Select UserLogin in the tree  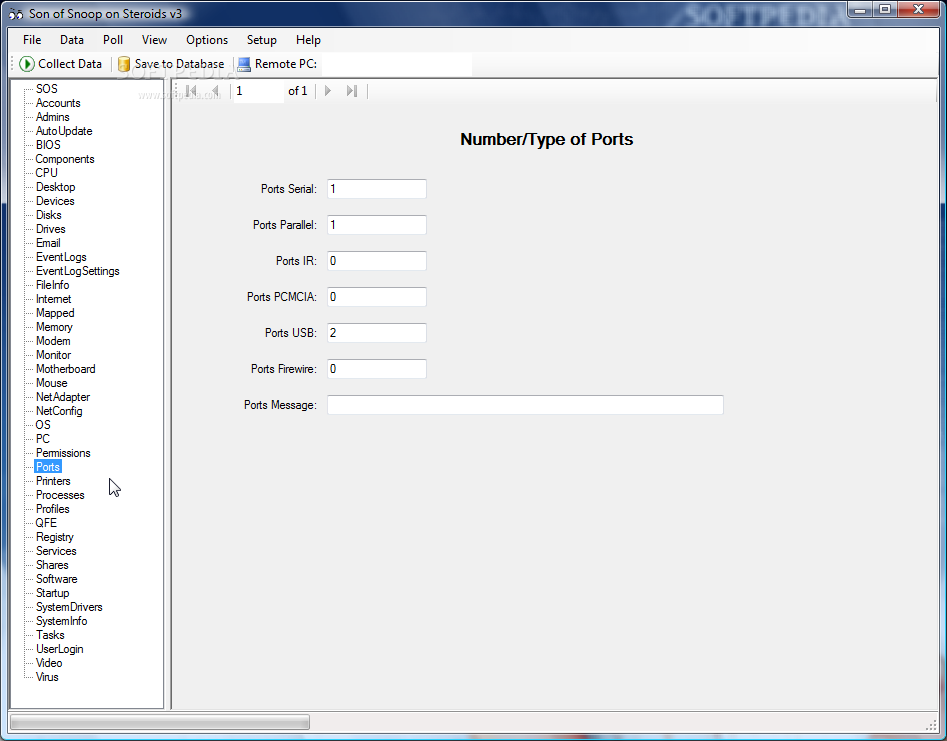pos(60,649)
